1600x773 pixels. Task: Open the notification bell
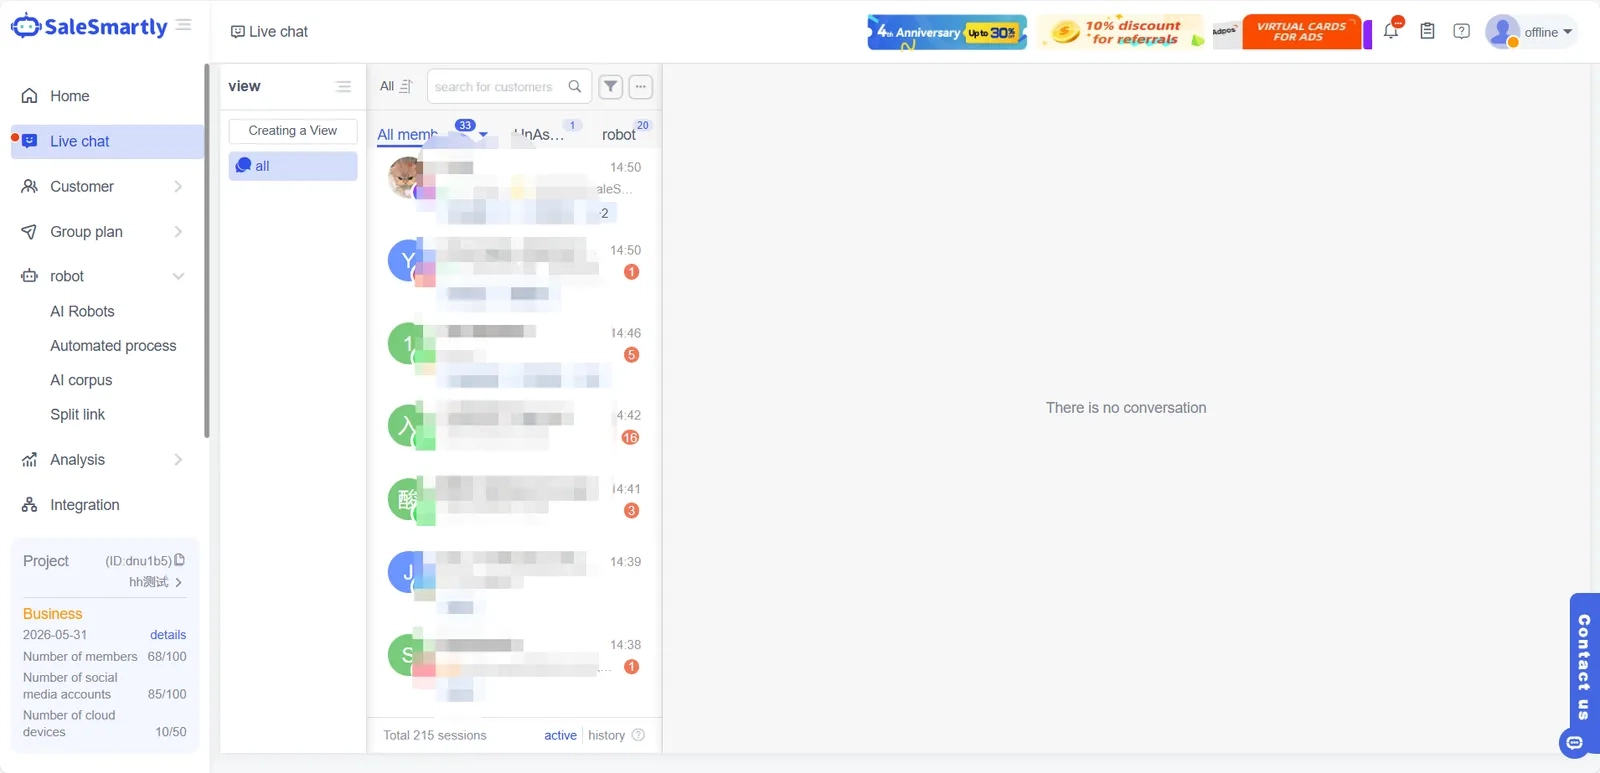tap(1391, 31)
